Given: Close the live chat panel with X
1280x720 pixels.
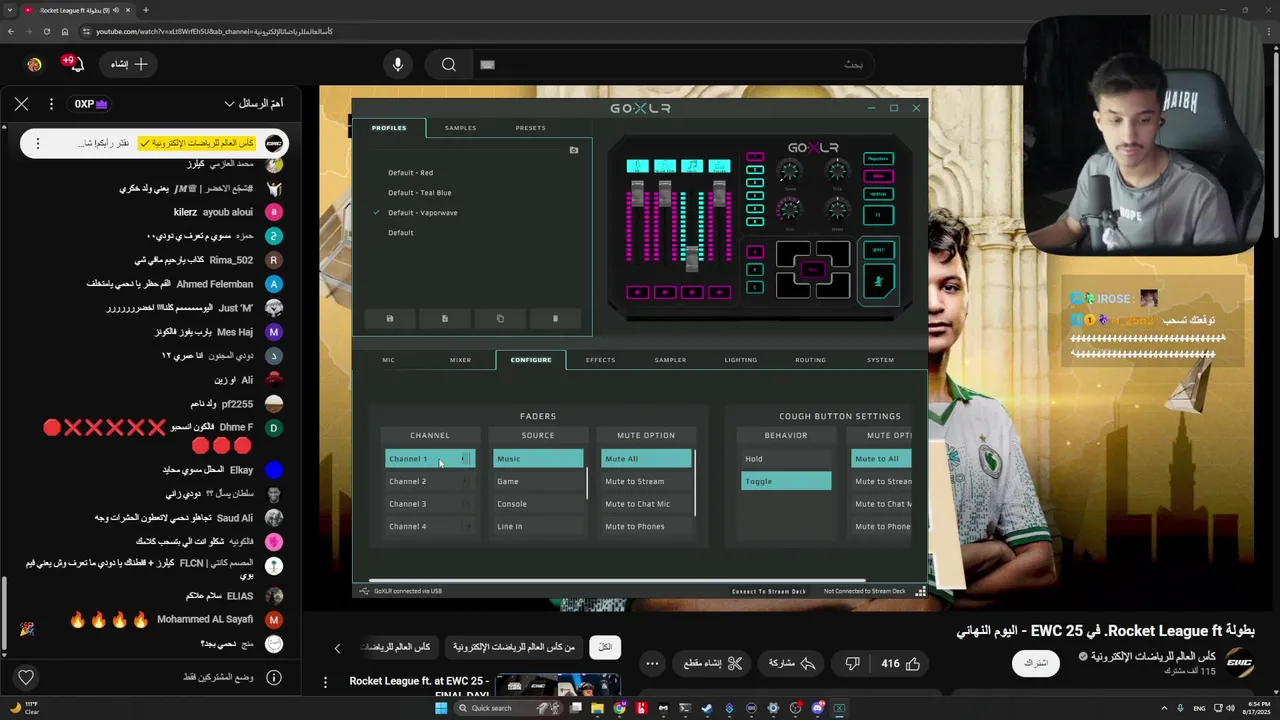Looking at the screenshot, I should coord(21,103).
